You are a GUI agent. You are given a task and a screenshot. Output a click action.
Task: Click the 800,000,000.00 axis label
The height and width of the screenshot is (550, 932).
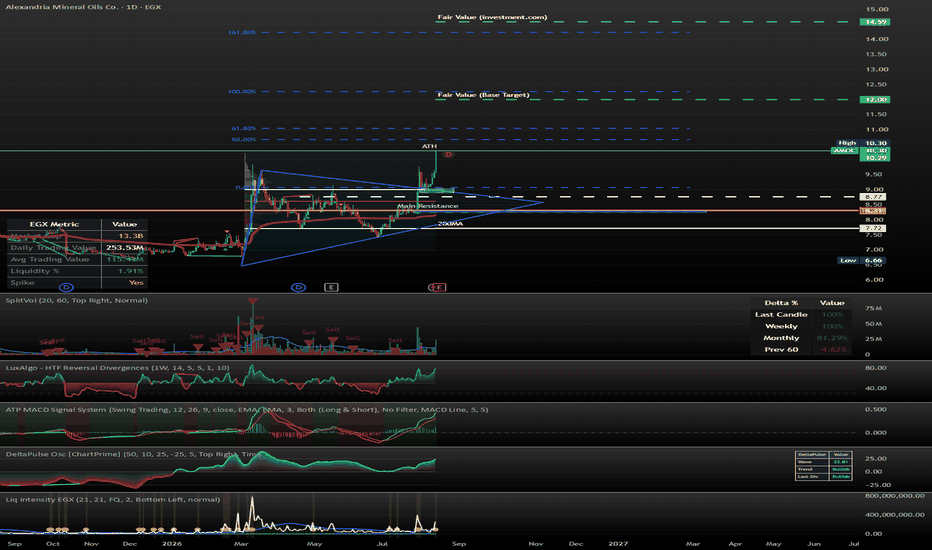pyautogui.click(x=895, y=495)
